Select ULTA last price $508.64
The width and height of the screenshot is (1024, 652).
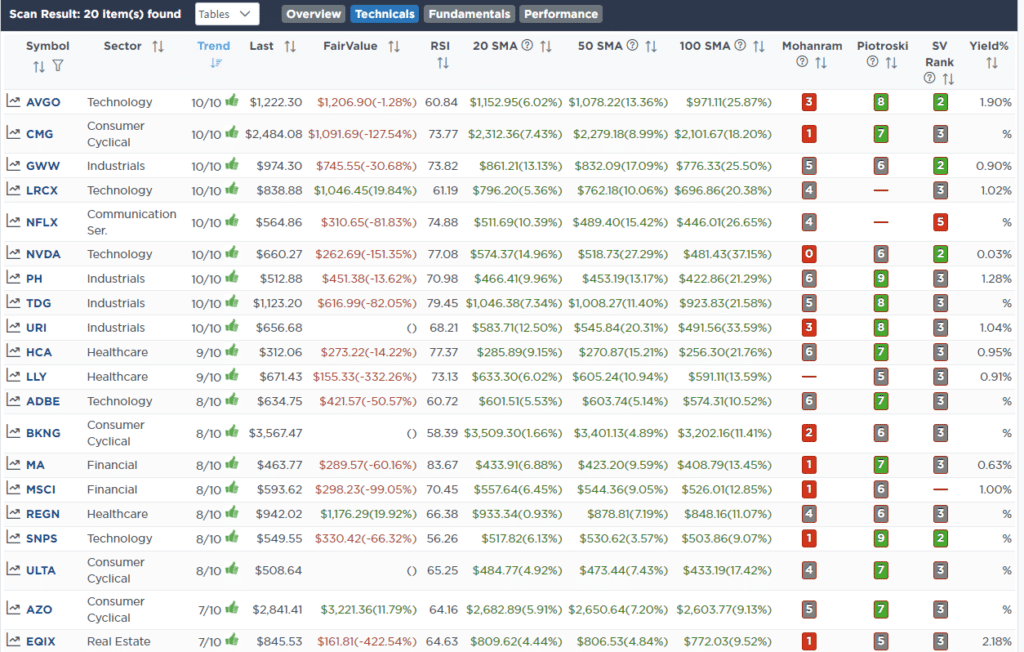click(278, 570)
